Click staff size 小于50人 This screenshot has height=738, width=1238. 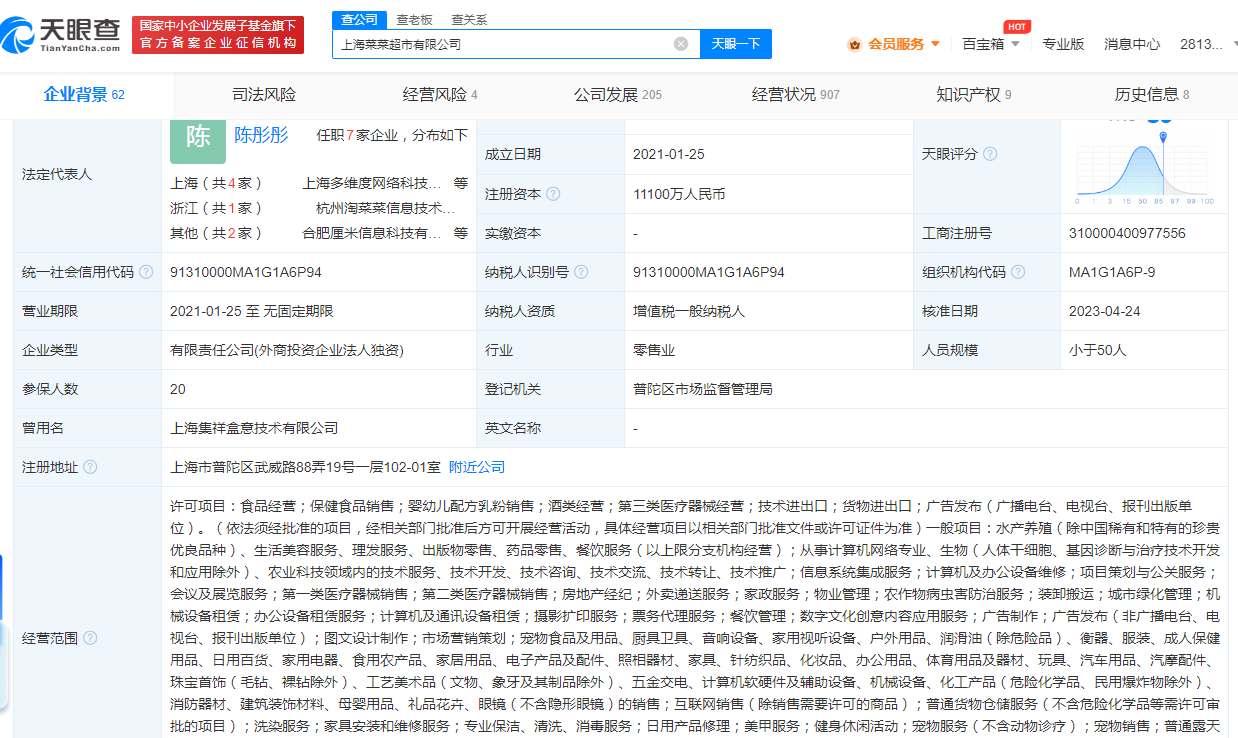pos(1097,350)
